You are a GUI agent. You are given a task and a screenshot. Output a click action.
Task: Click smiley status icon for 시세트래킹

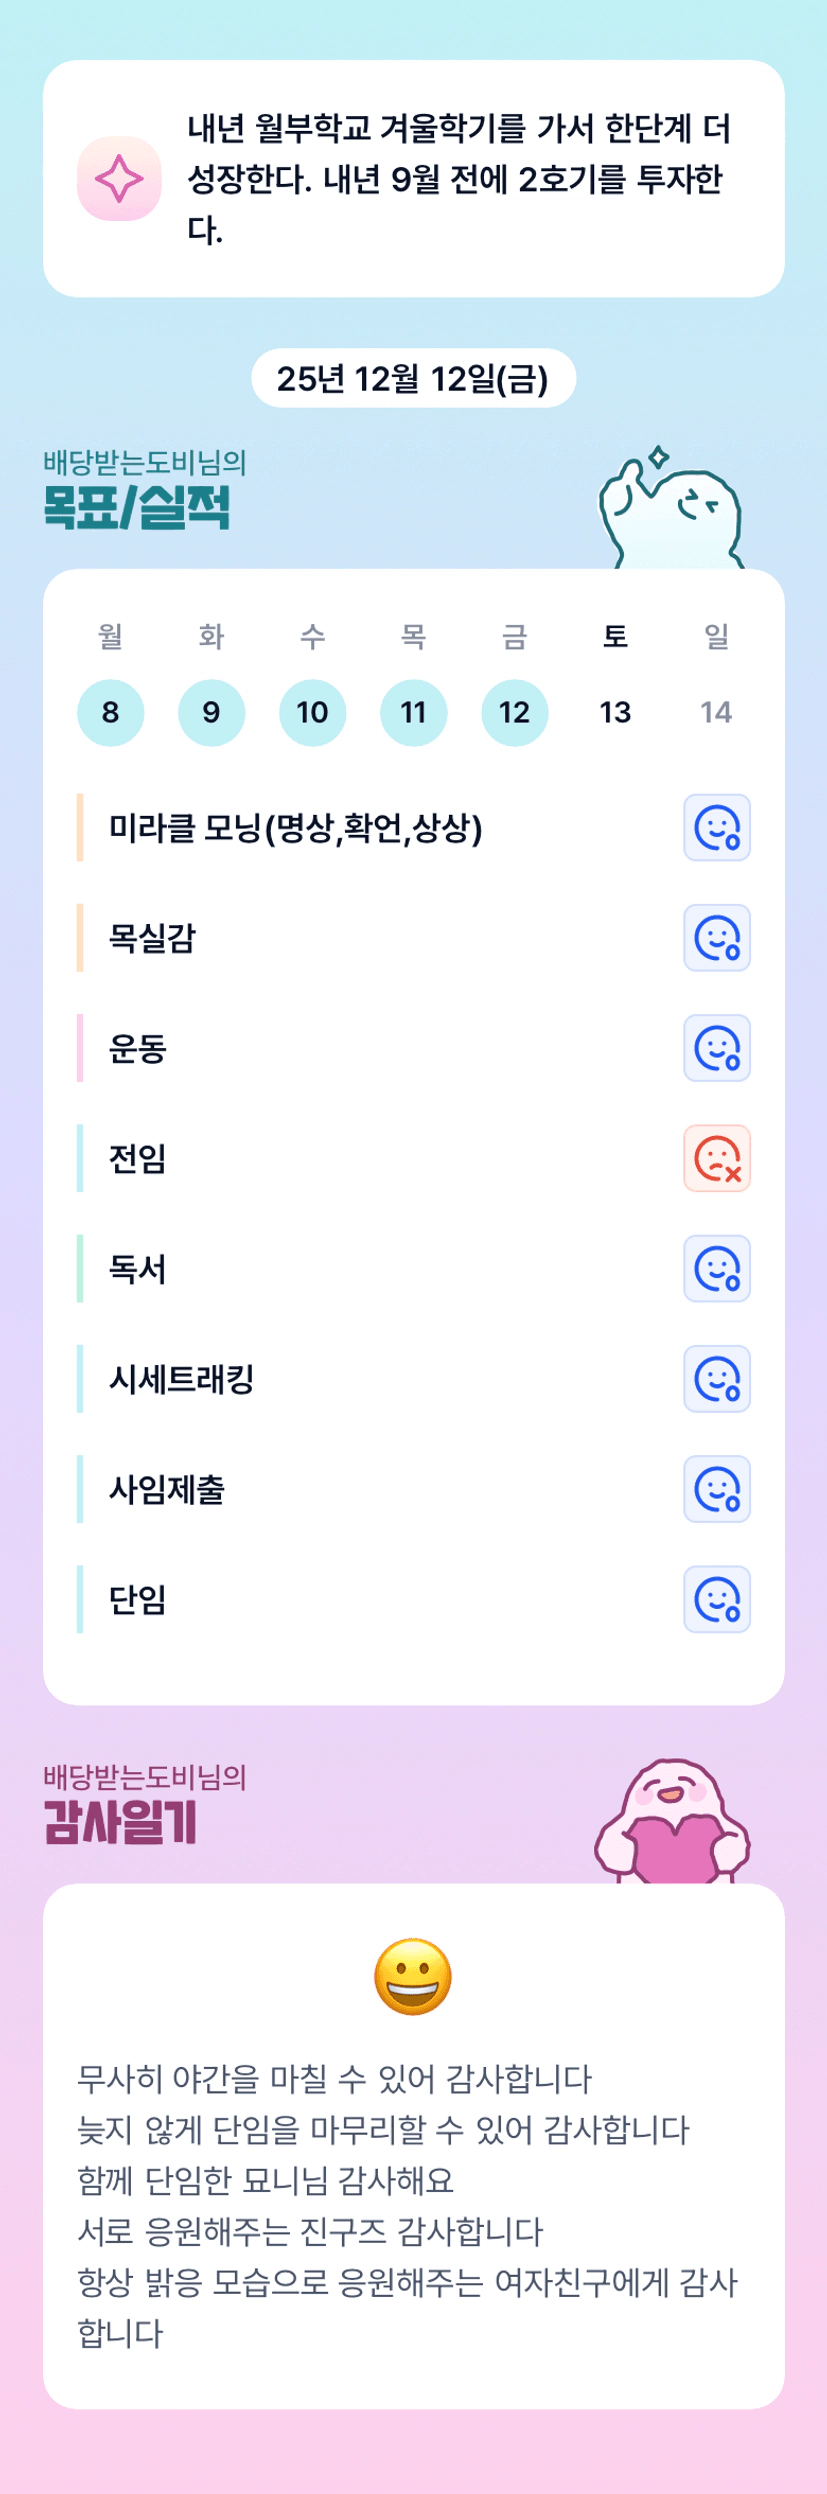(716, 1379)
